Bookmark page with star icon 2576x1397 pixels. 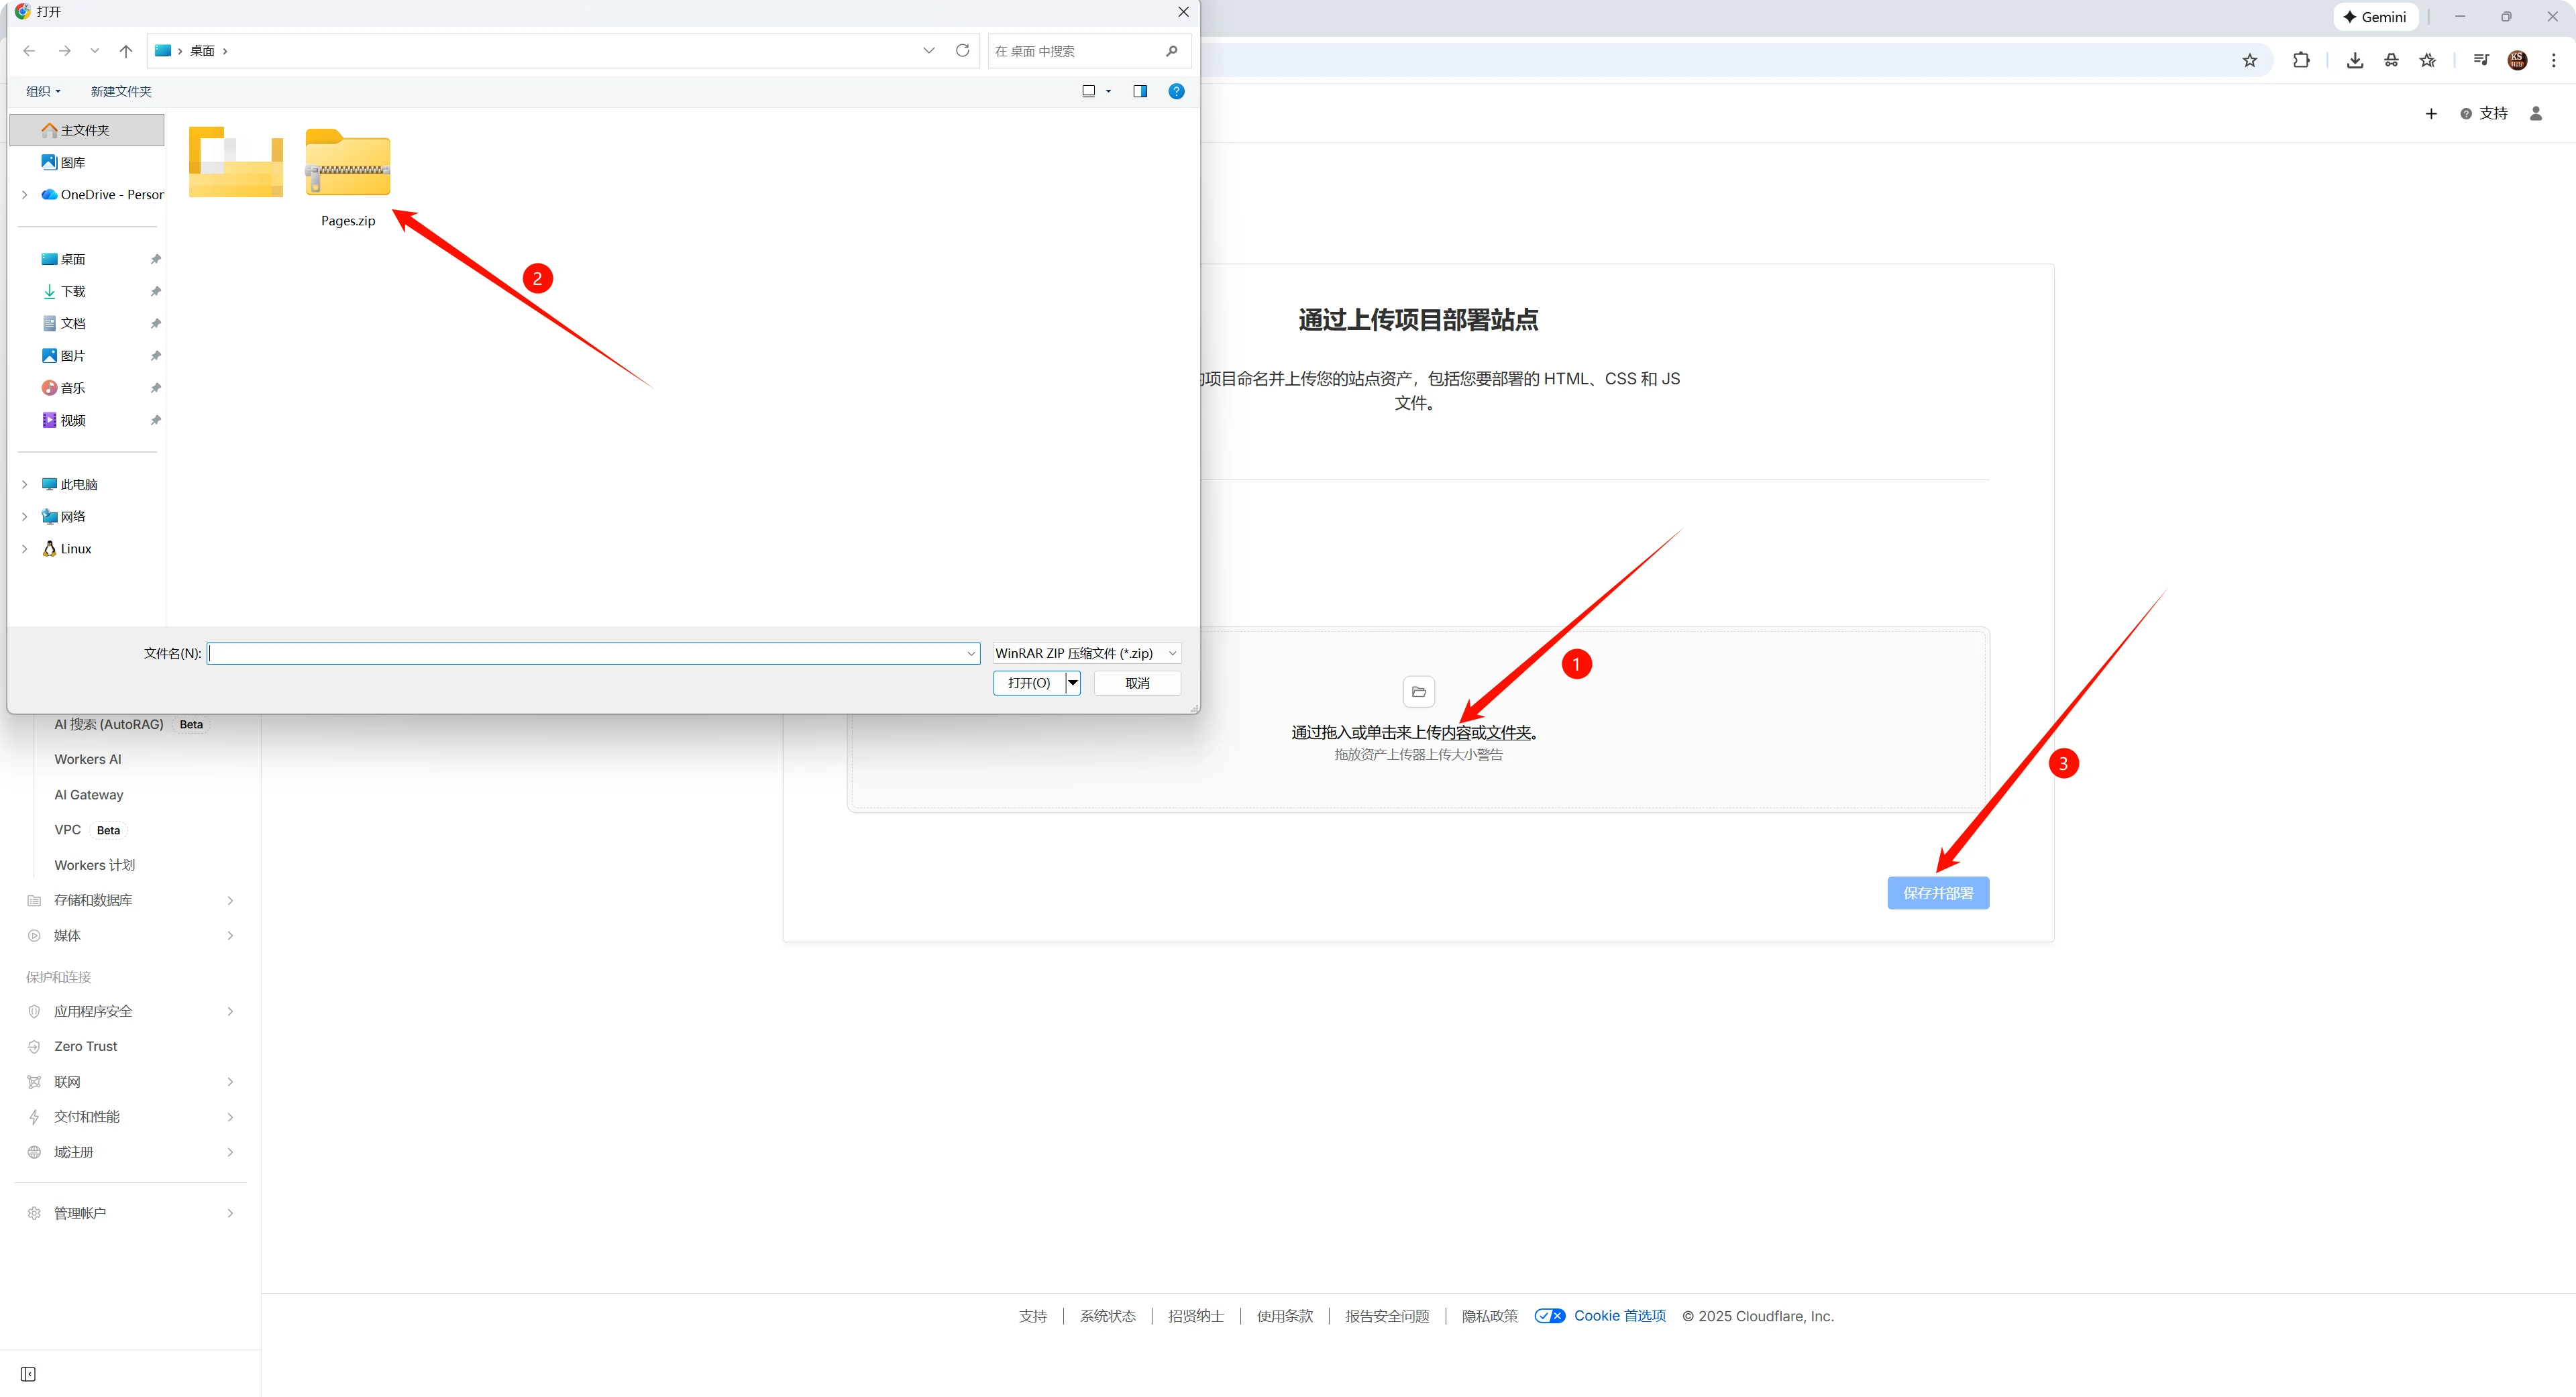(2249, 60)
